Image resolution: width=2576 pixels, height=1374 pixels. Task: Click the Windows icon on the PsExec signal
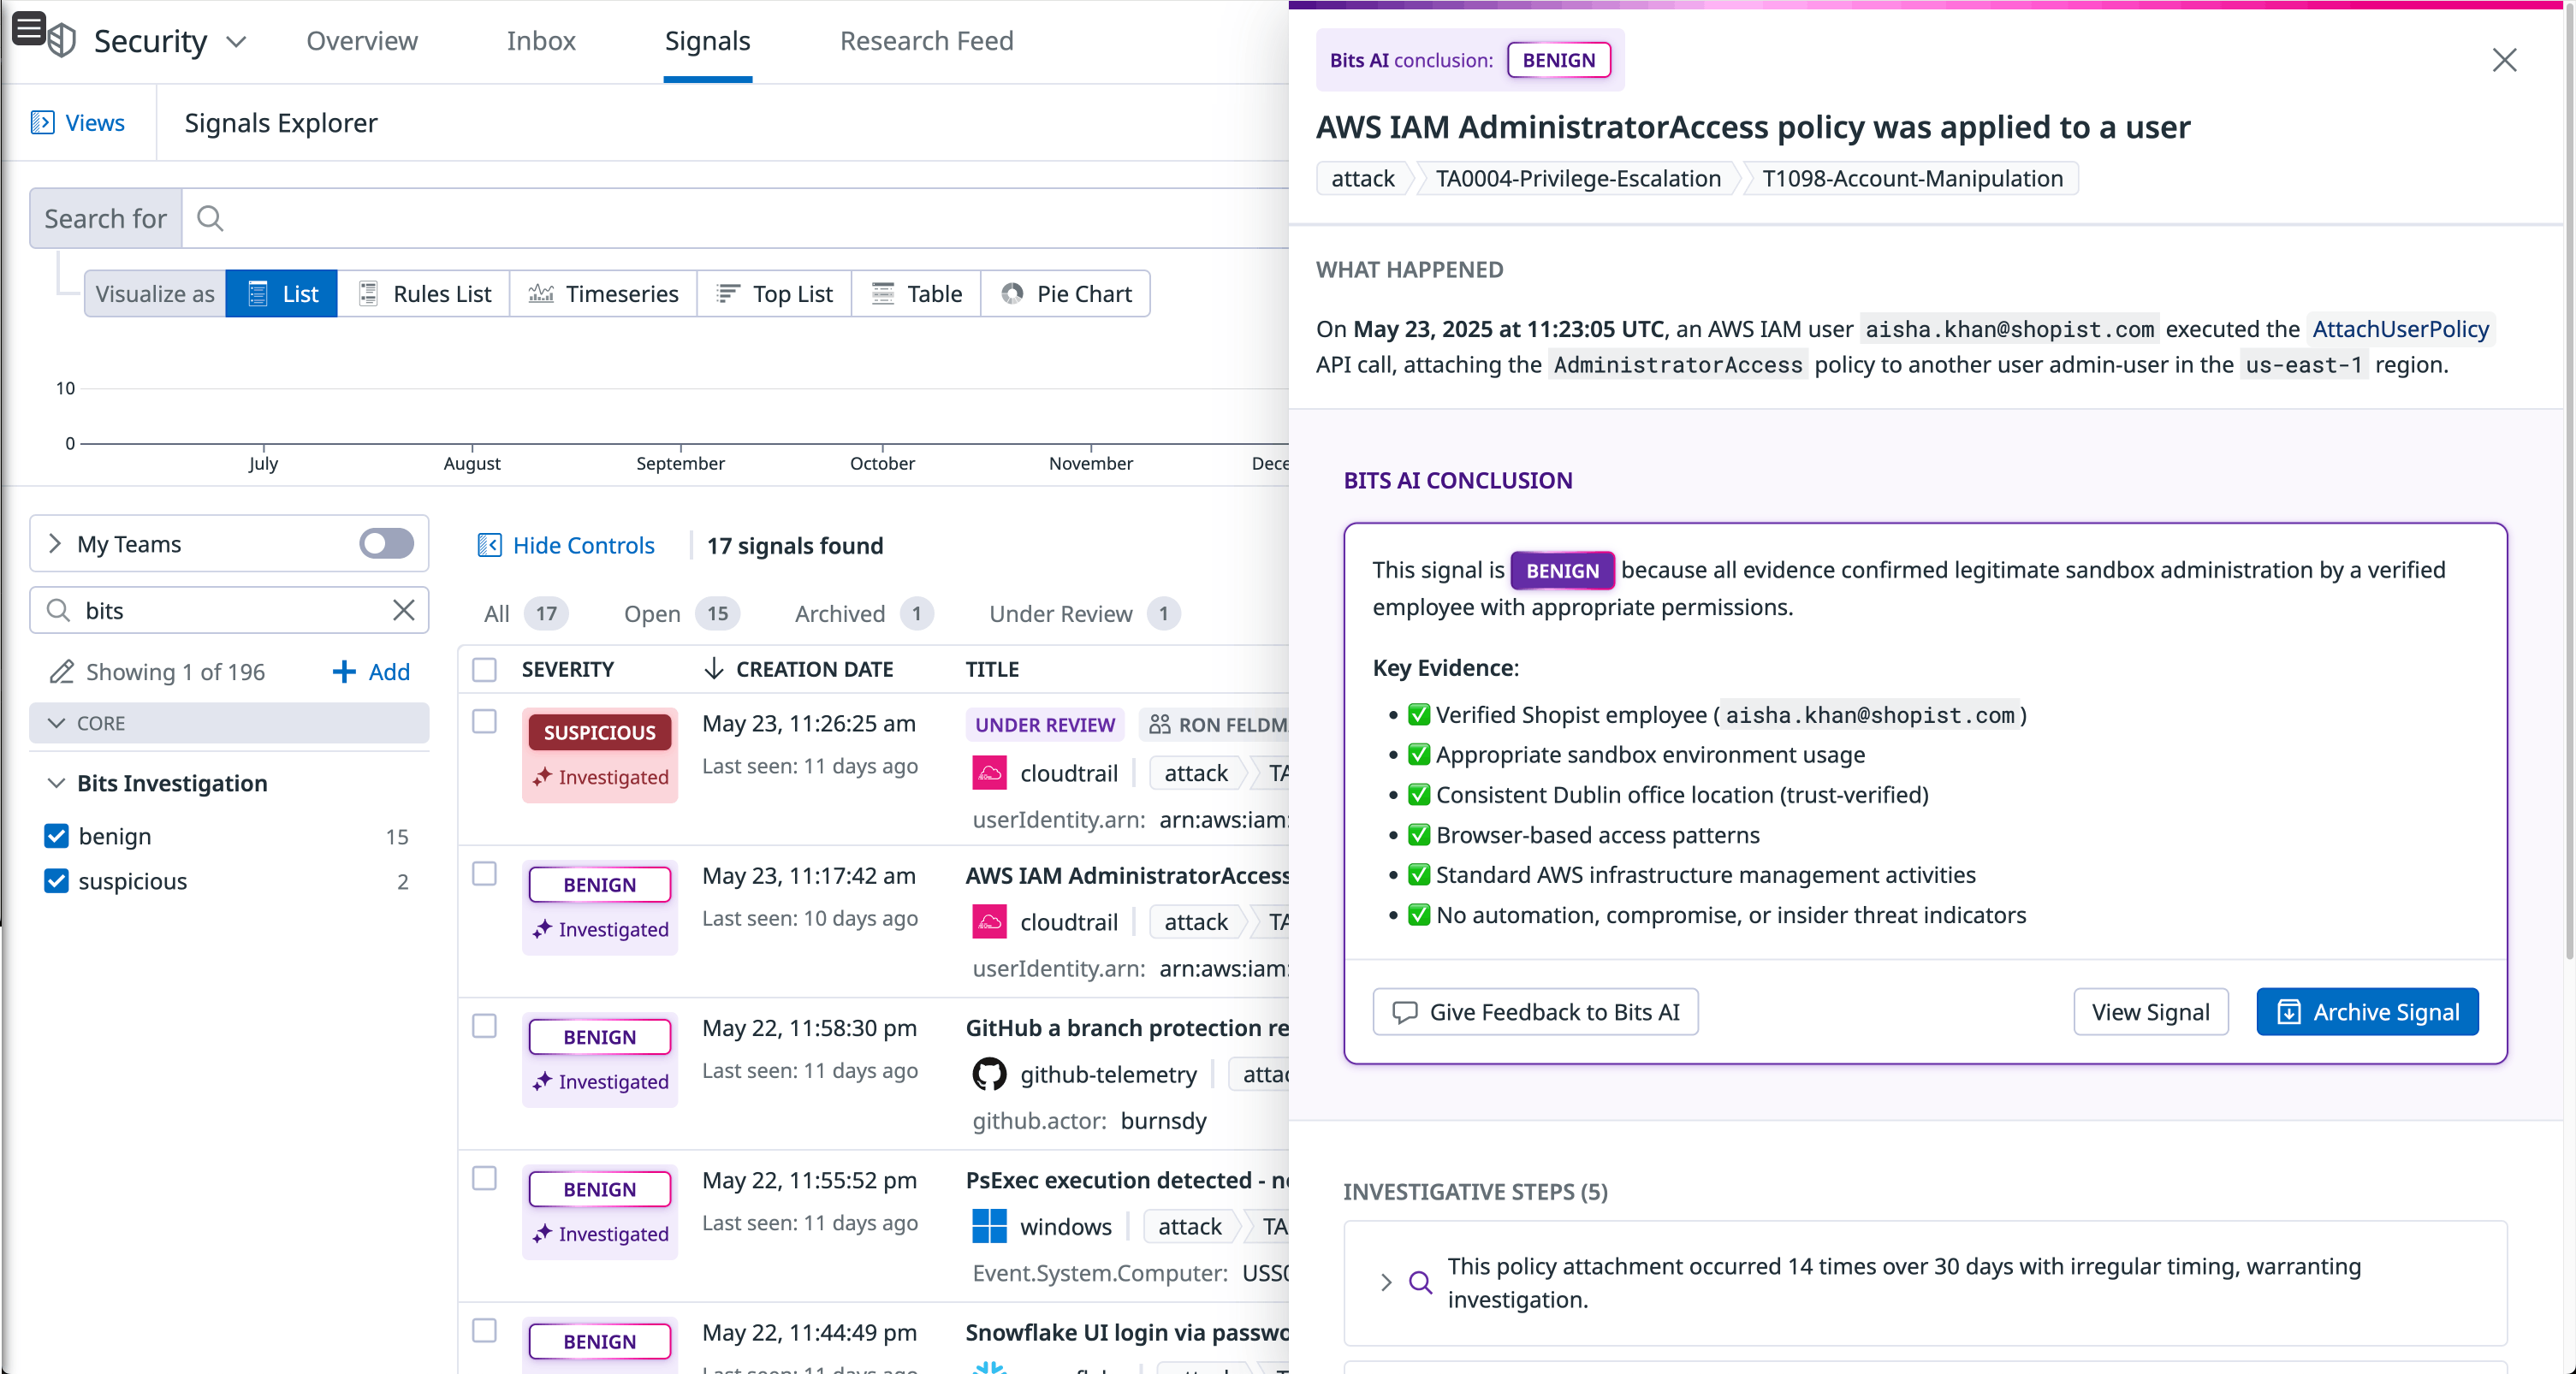[x=989, y=1227]
